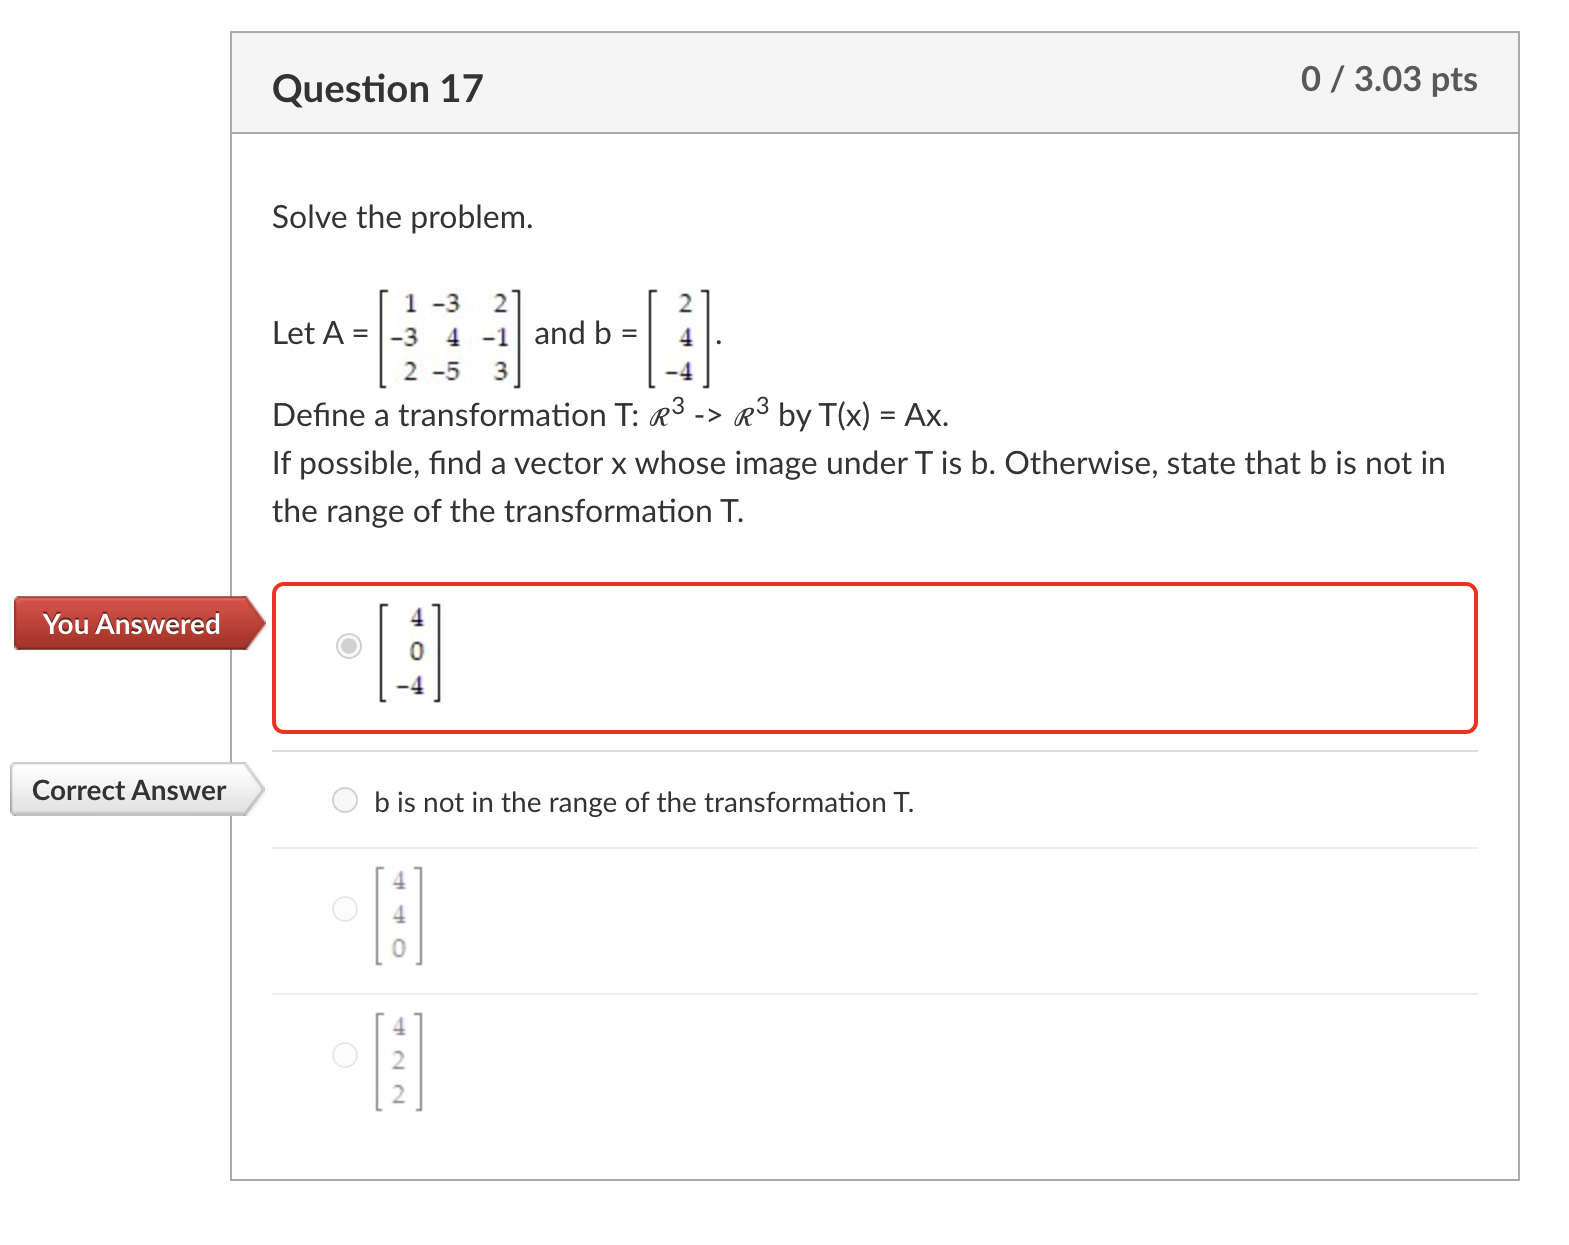
Task: Click the text "the range of the transformation T."
Action: pyautogui.click(x=507, y=511)
